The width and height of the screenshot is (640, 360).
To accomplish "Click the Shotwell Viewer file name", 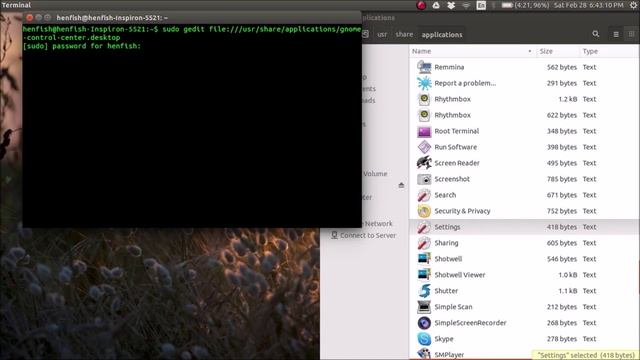I will pos(460,275).
